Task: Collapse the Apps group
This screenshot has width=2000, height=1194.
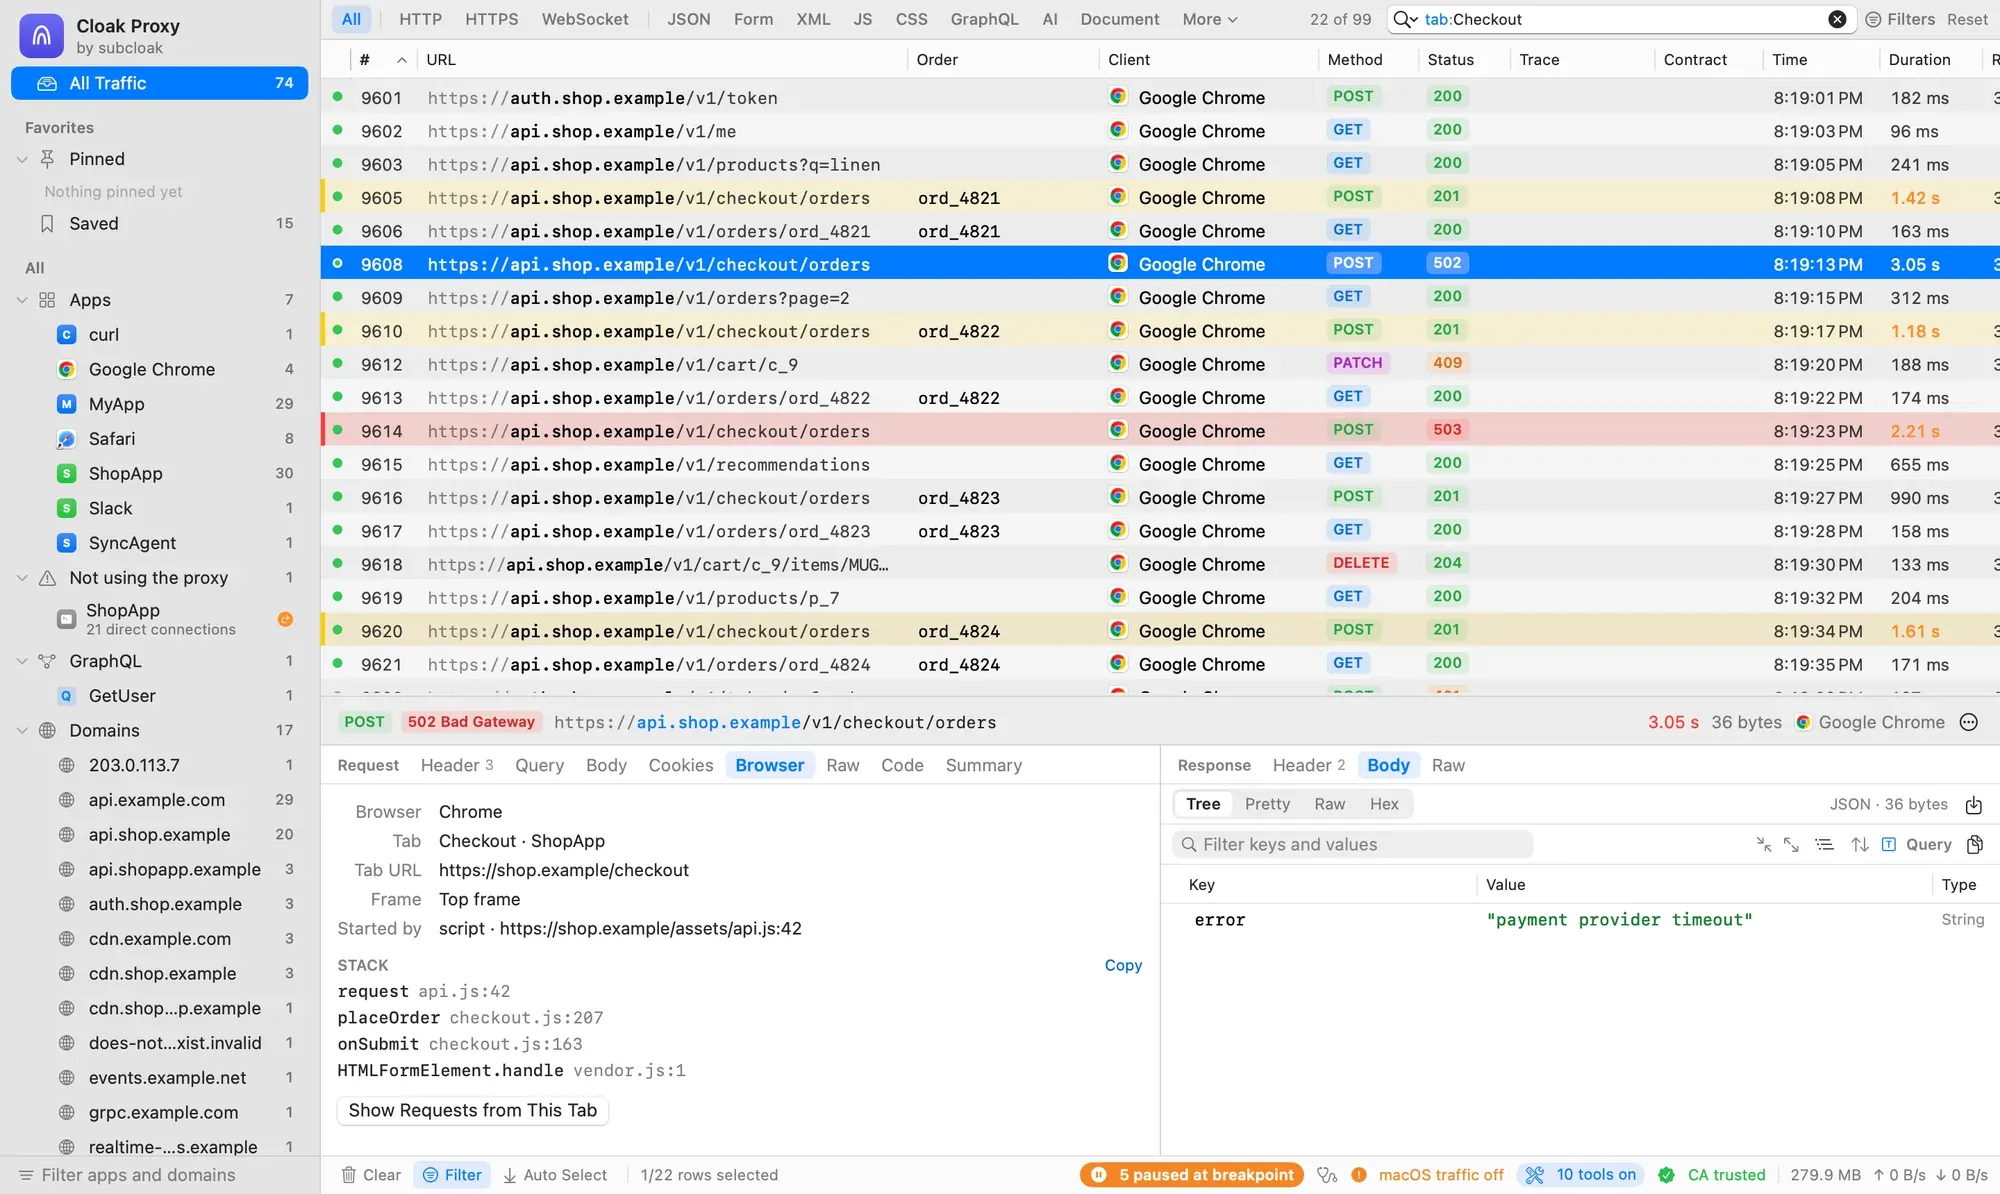Action: 22,300
